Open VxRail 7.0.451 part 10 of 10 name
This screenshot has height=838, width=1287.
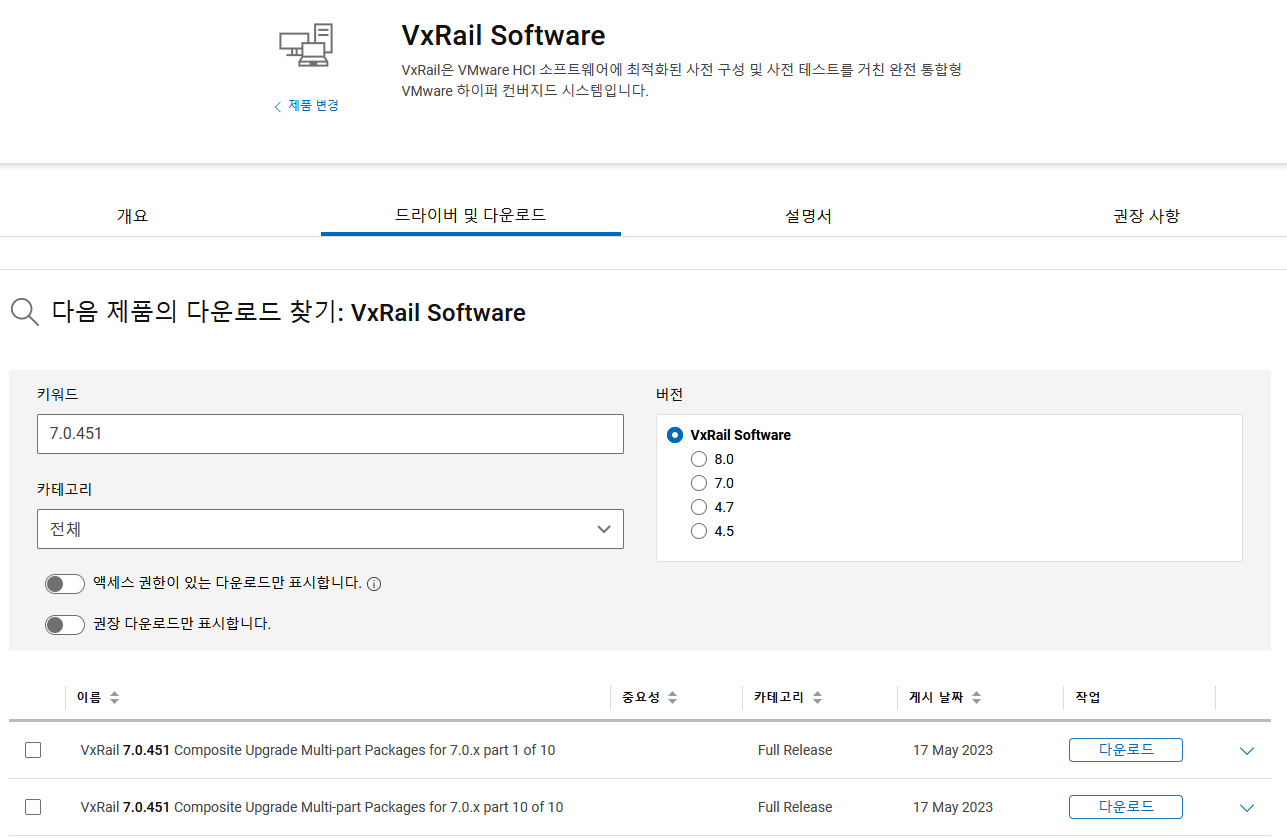pos(322,807)
